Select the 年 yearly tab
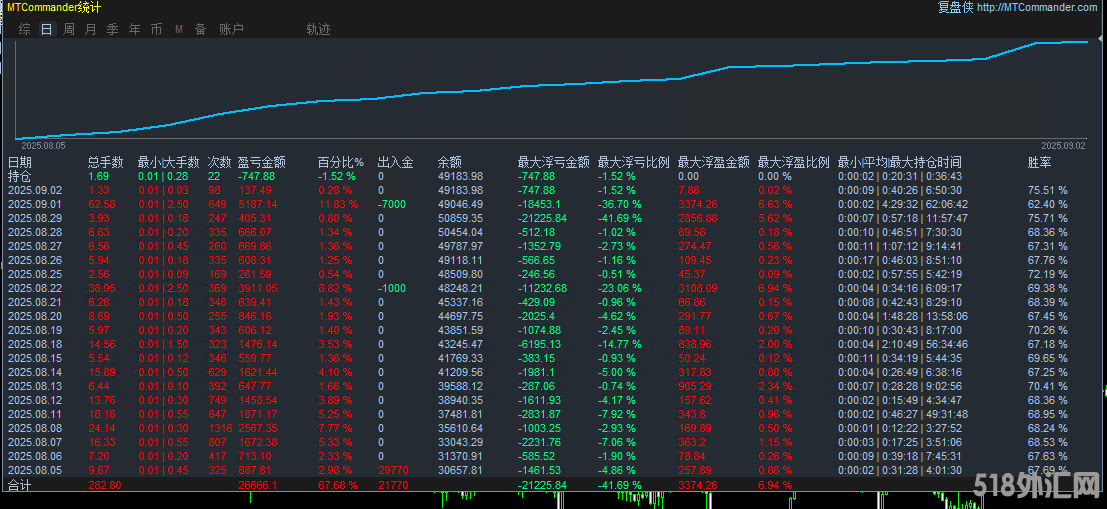Viewport: 1107px width, 509px height. pyautogui.click(x=134, y=29)
